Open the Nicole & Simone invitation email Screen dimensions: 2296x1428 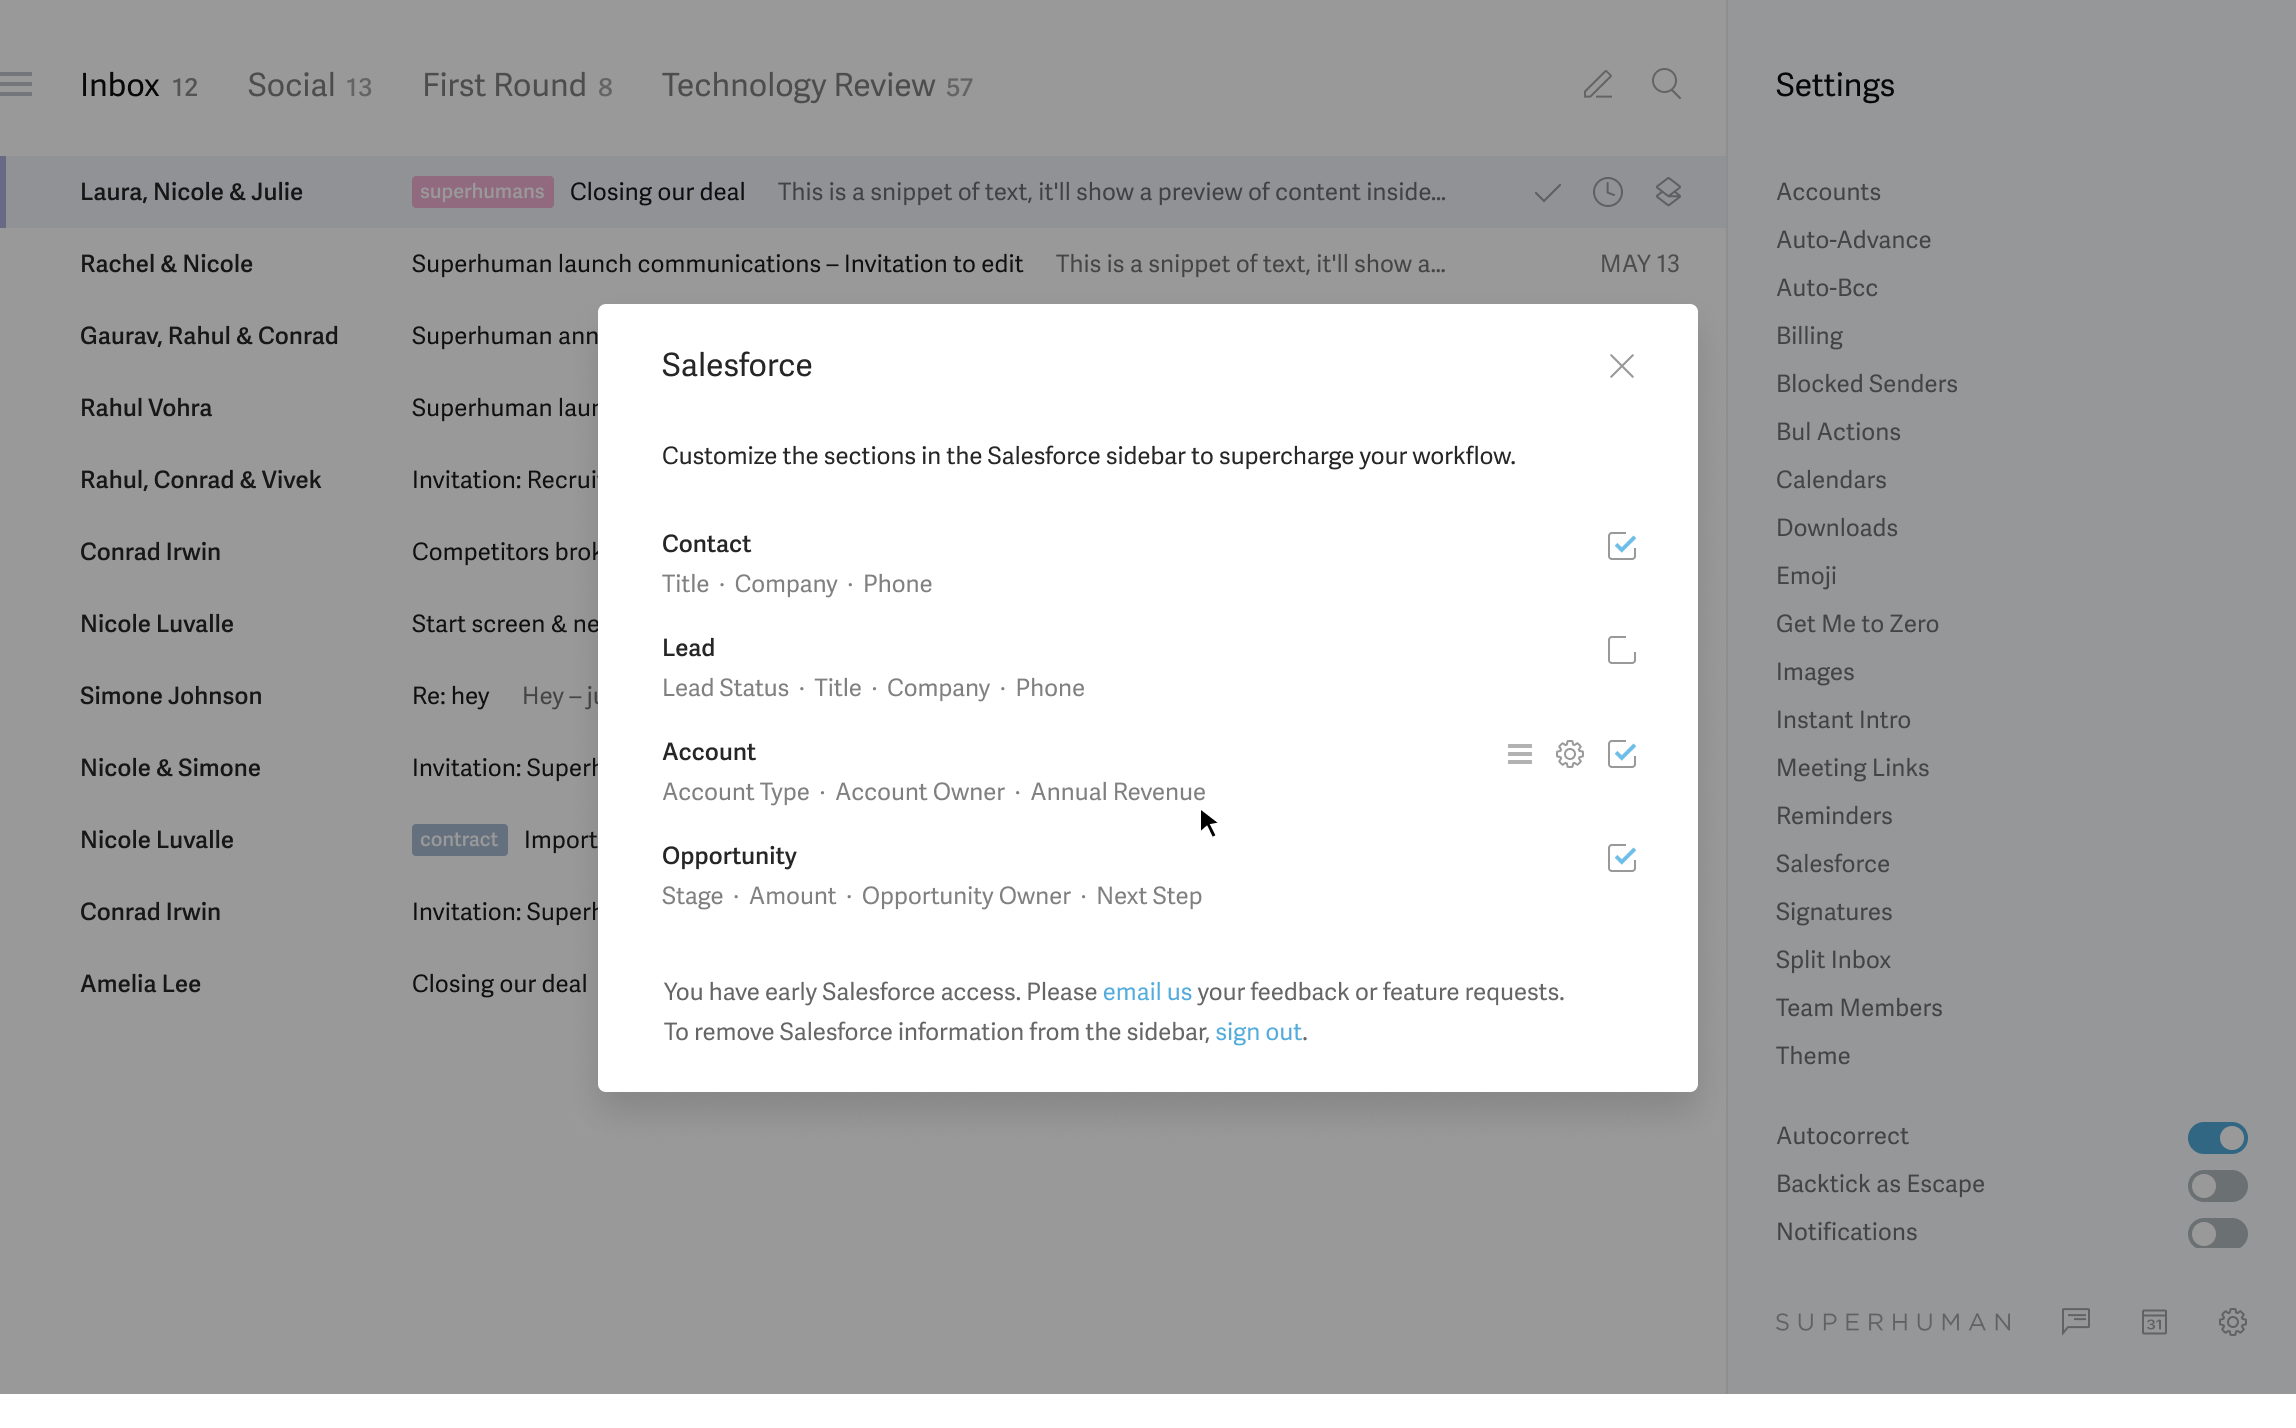click(300, 768)
